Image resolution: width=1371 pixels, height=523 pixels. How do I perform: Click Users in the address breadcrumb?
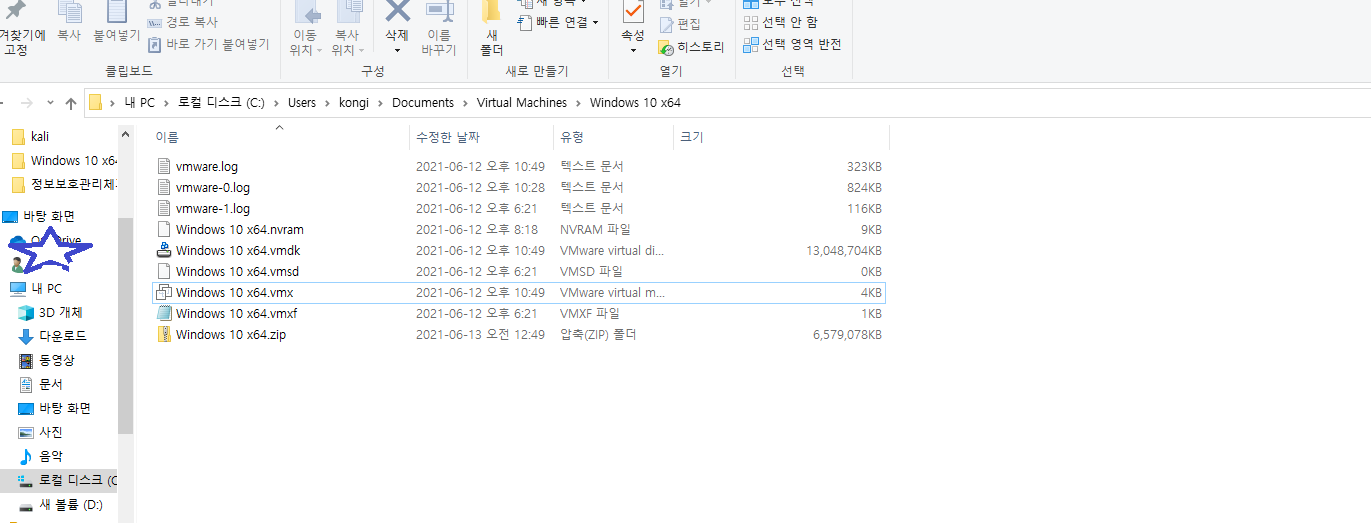point(302,102)
